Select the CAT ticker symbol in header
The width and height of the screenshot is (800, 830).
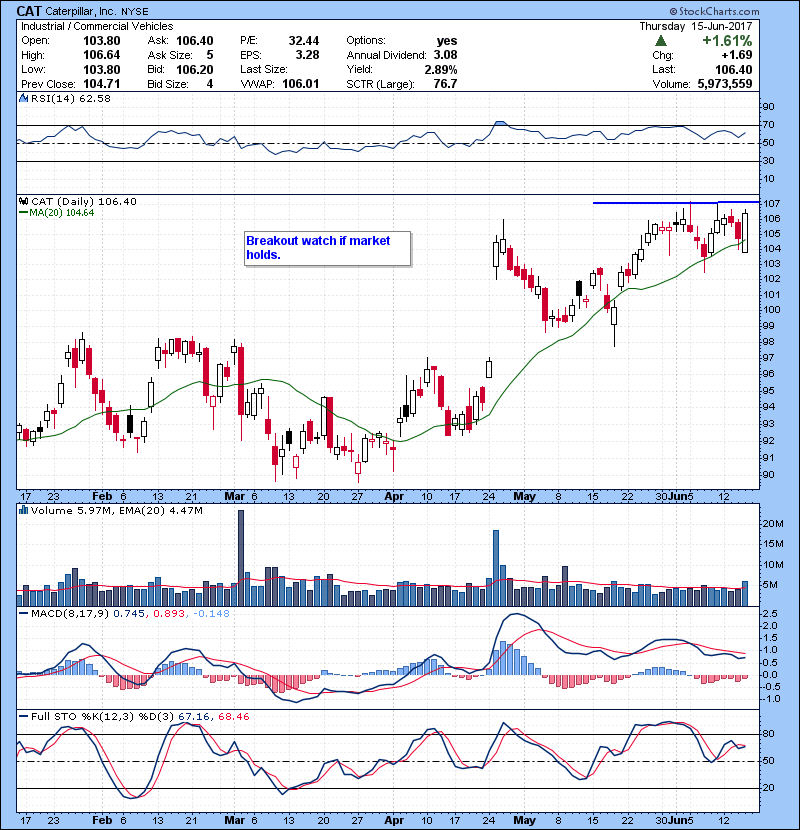point(29,11)
